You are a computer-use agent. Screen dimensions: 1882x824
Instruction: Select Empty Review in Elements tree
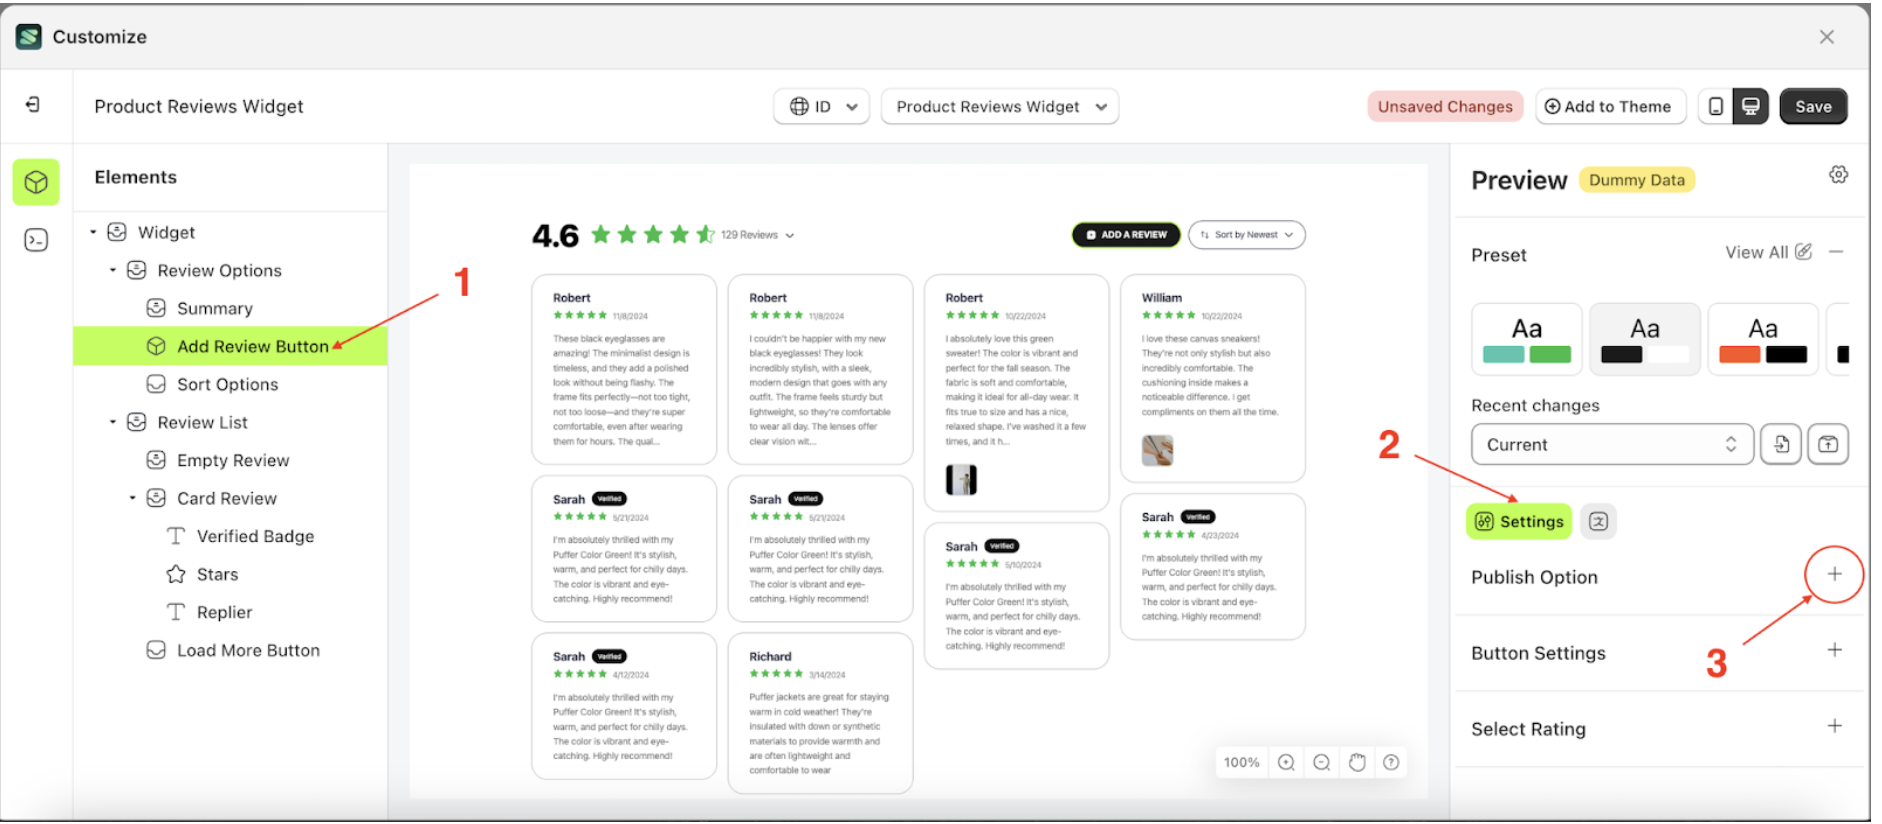coord(233,460)
